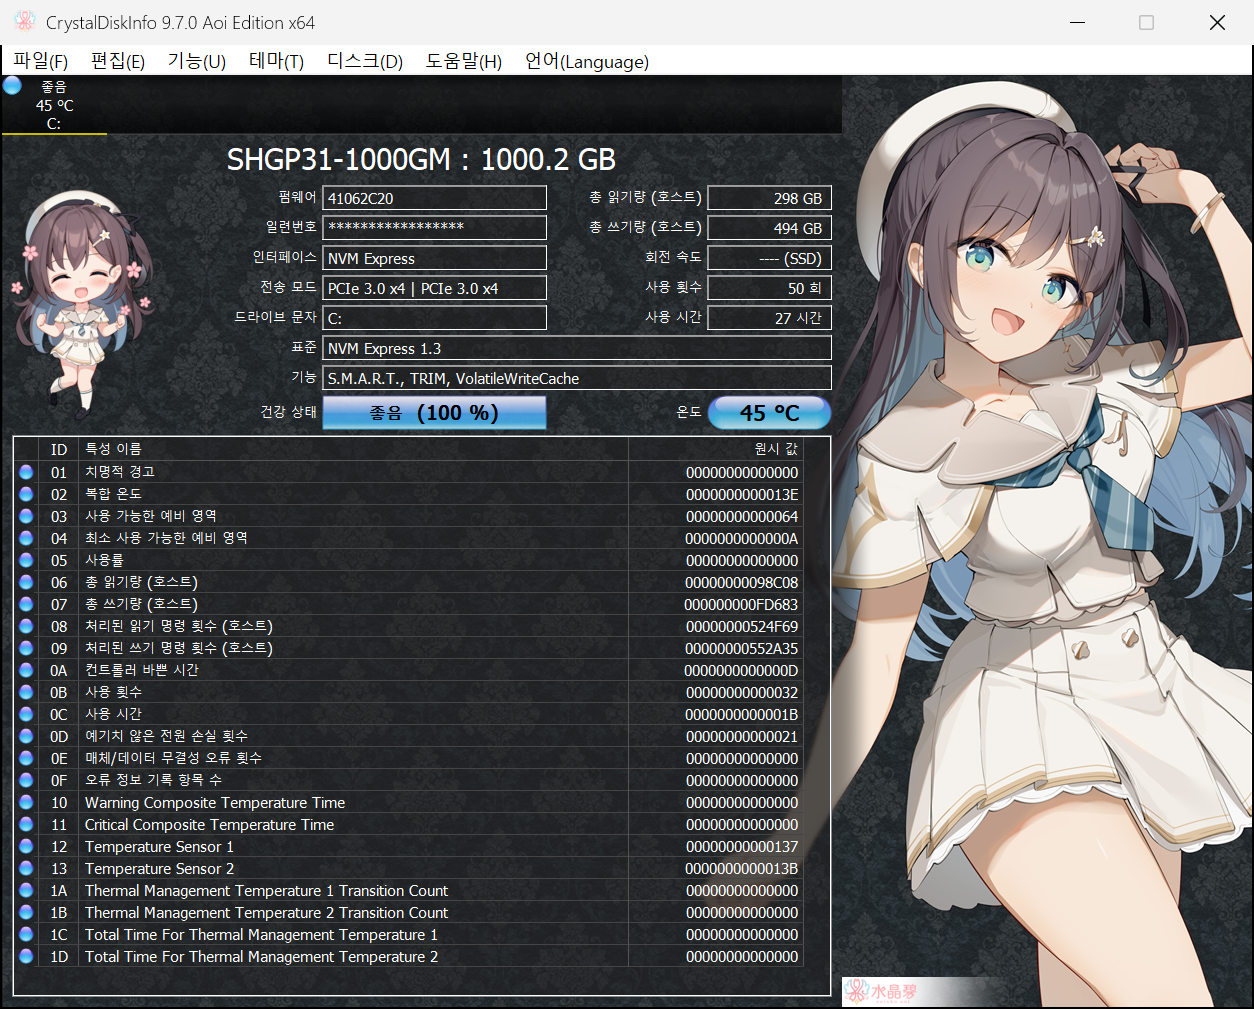The width and height of the screenshot is (1254, 1009).
Task: Select raw value 0000000000013E for 복합 온도
Action: pos(741,495)
